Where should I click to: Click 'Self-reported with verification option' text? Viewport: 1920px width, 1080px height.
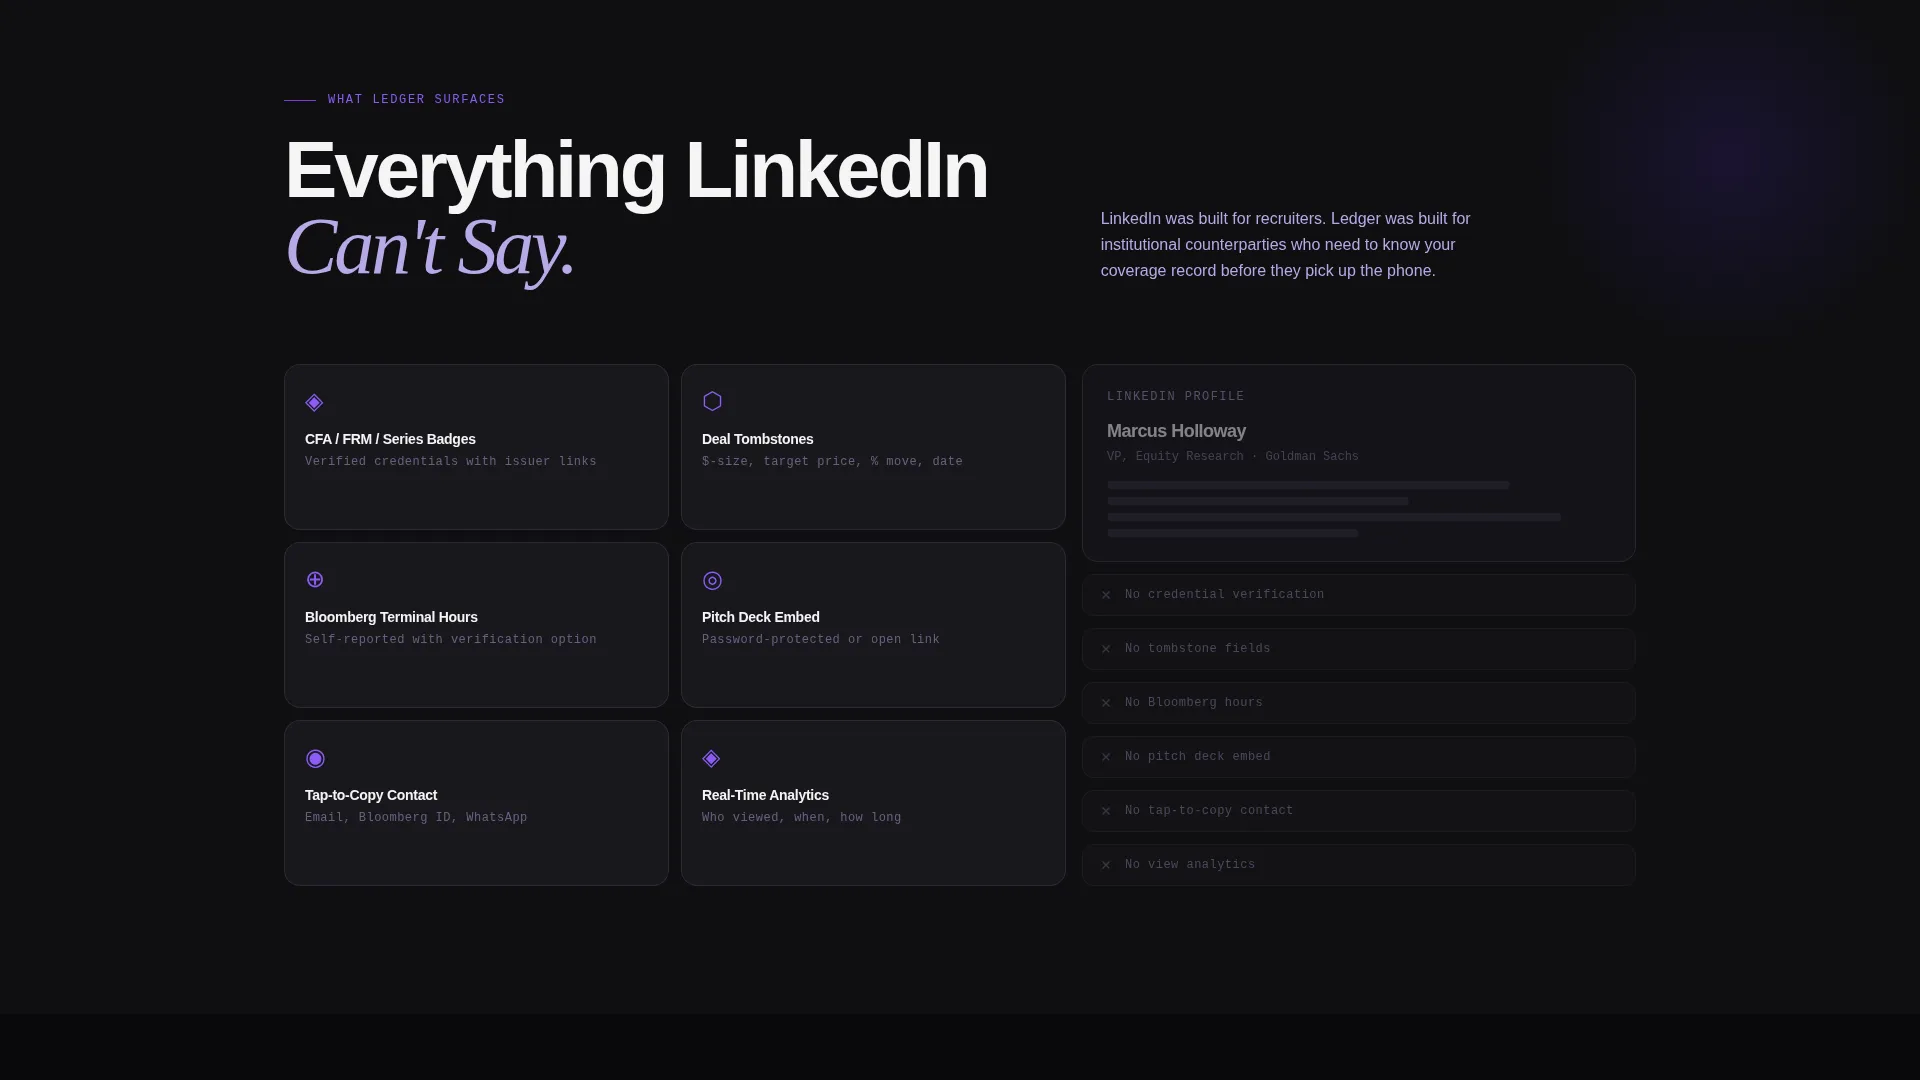pos(451,640)
